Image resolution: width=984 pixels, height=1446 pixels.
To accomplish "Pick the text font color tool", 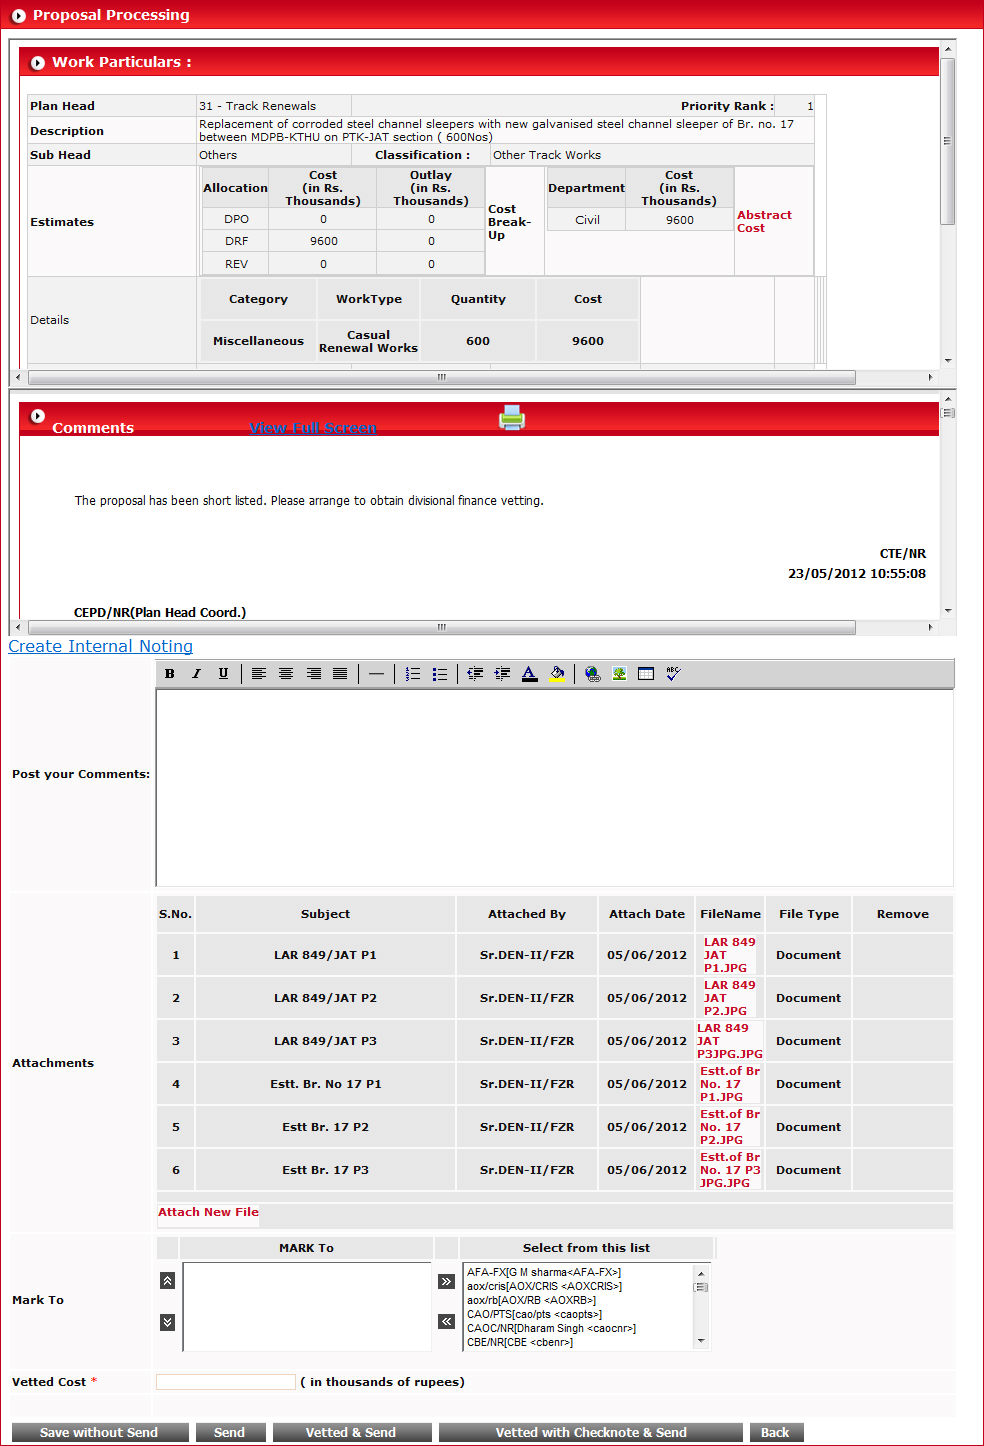I will (529, 674).
